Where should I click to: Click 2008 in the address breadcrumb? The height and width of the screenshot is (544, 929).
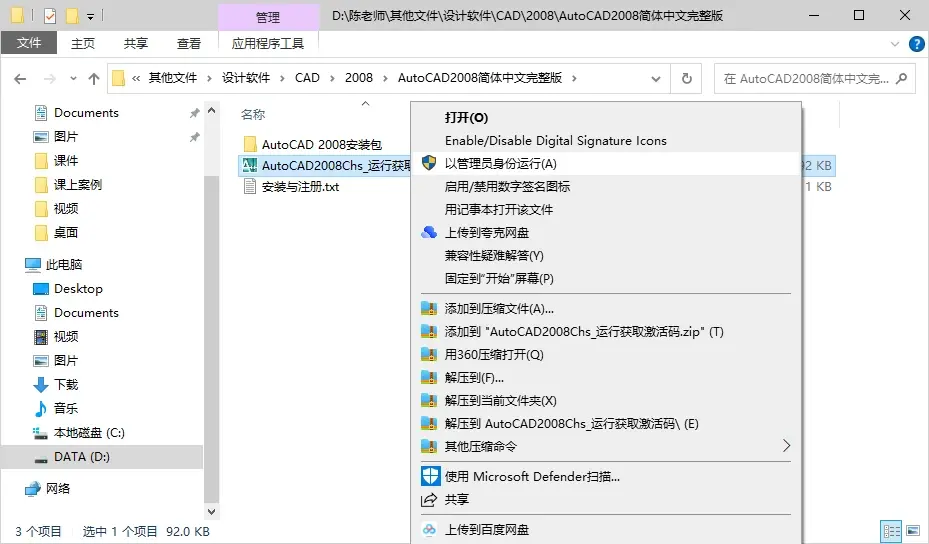359,78
